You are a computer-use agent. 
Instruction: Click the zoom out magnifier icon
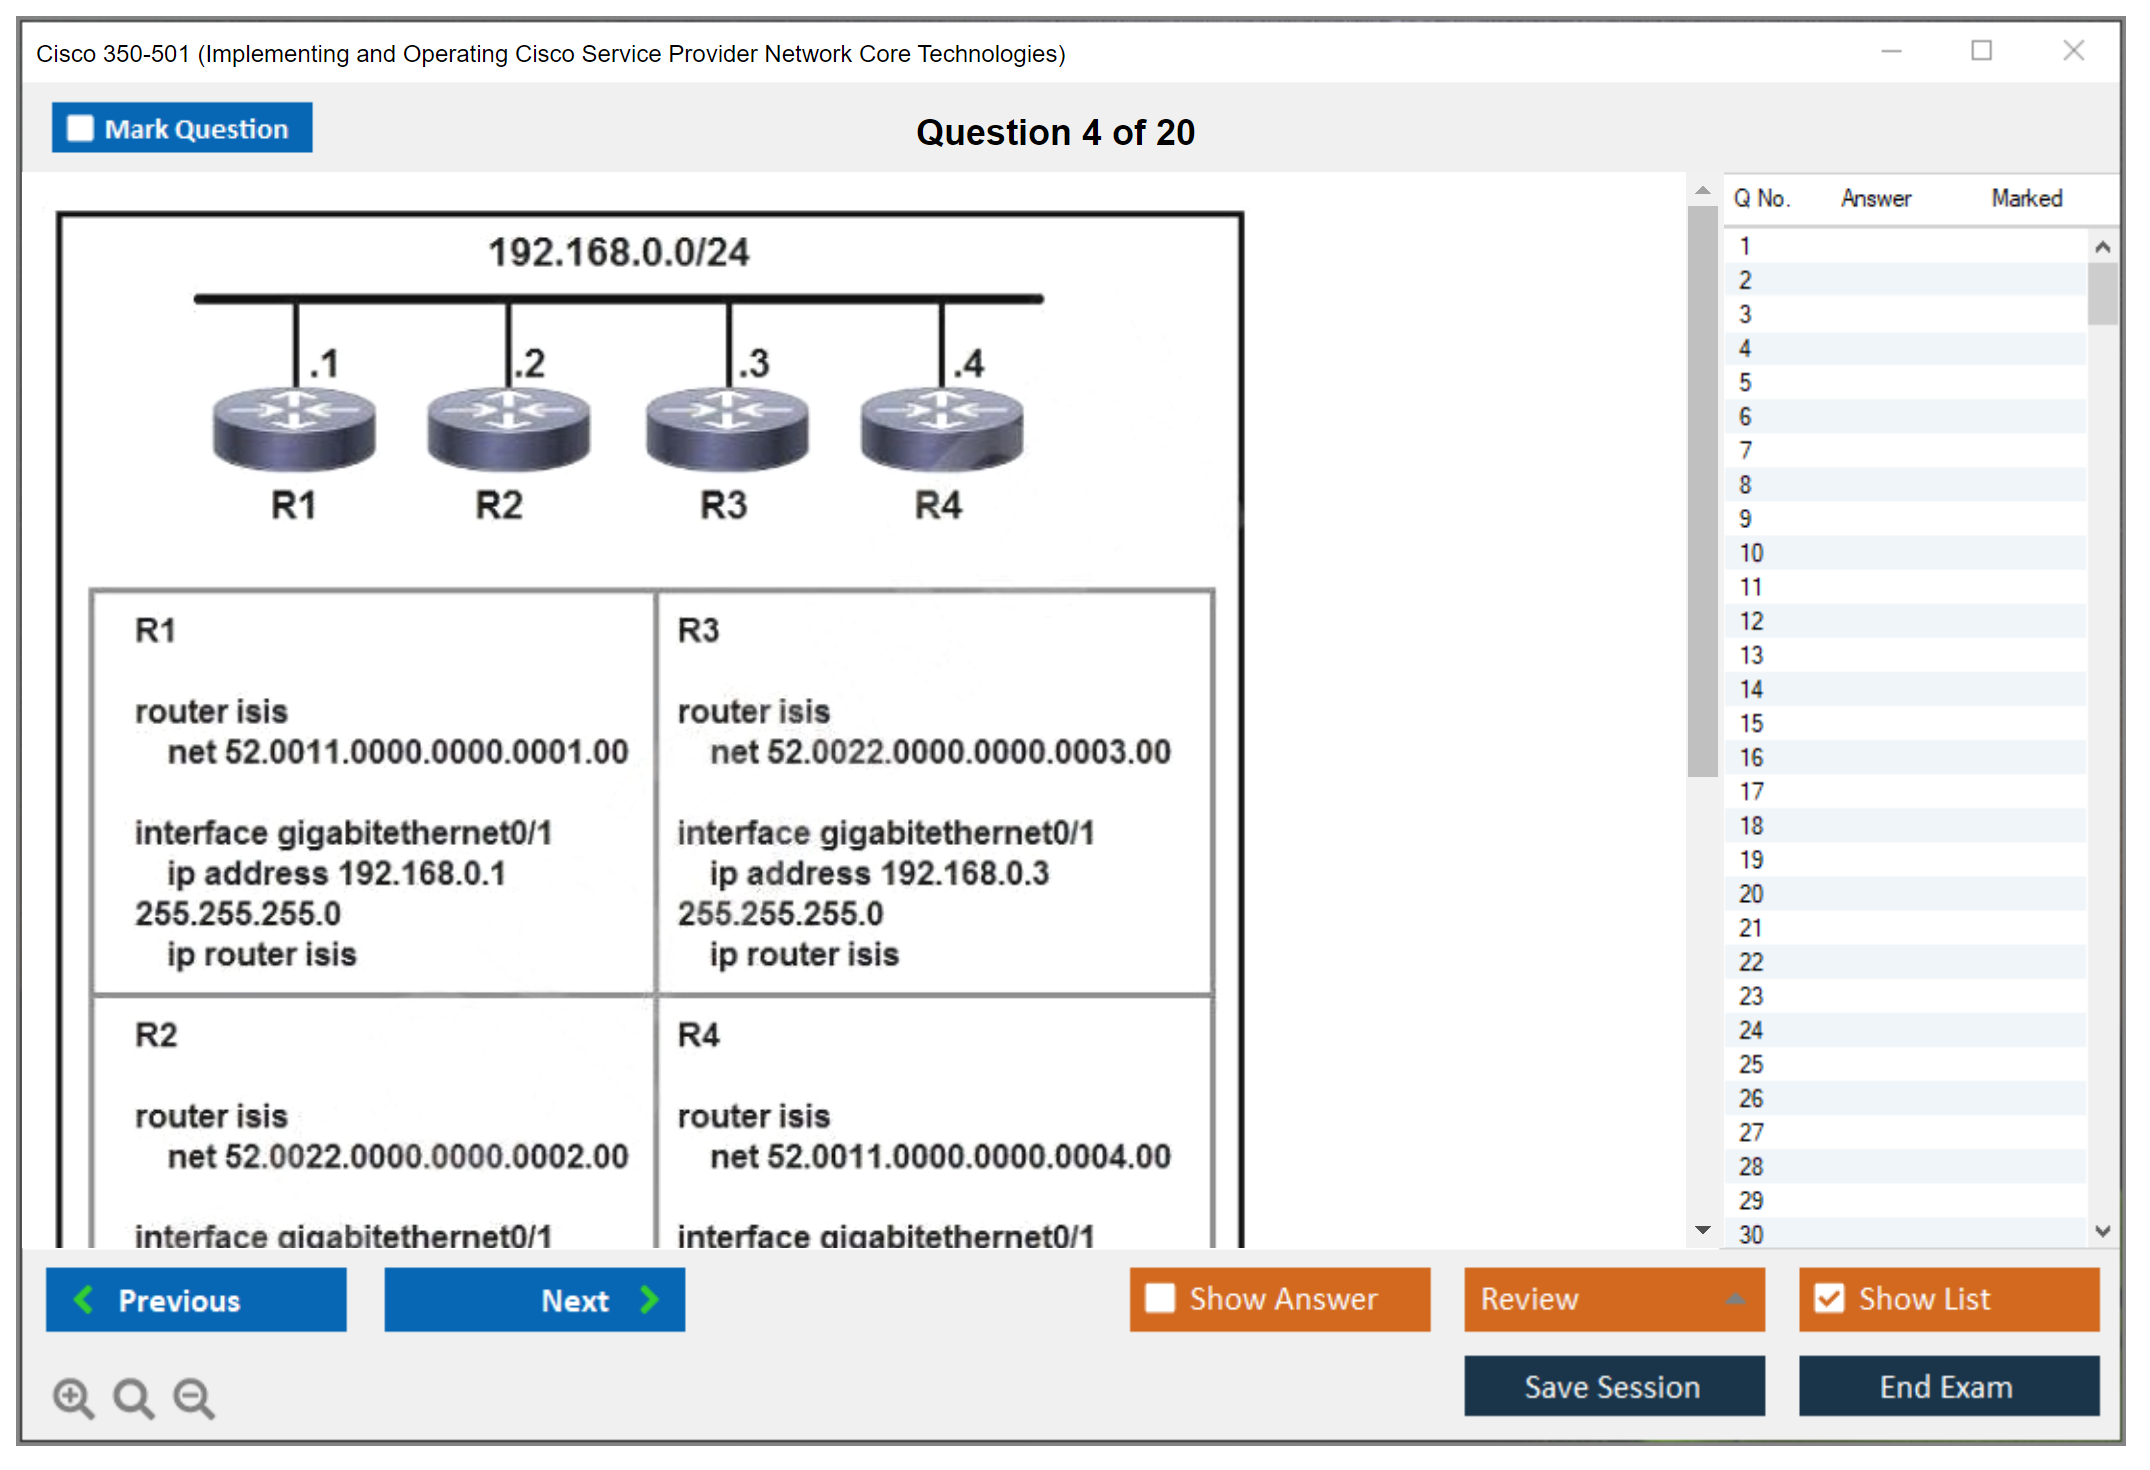coord(194,1397)
